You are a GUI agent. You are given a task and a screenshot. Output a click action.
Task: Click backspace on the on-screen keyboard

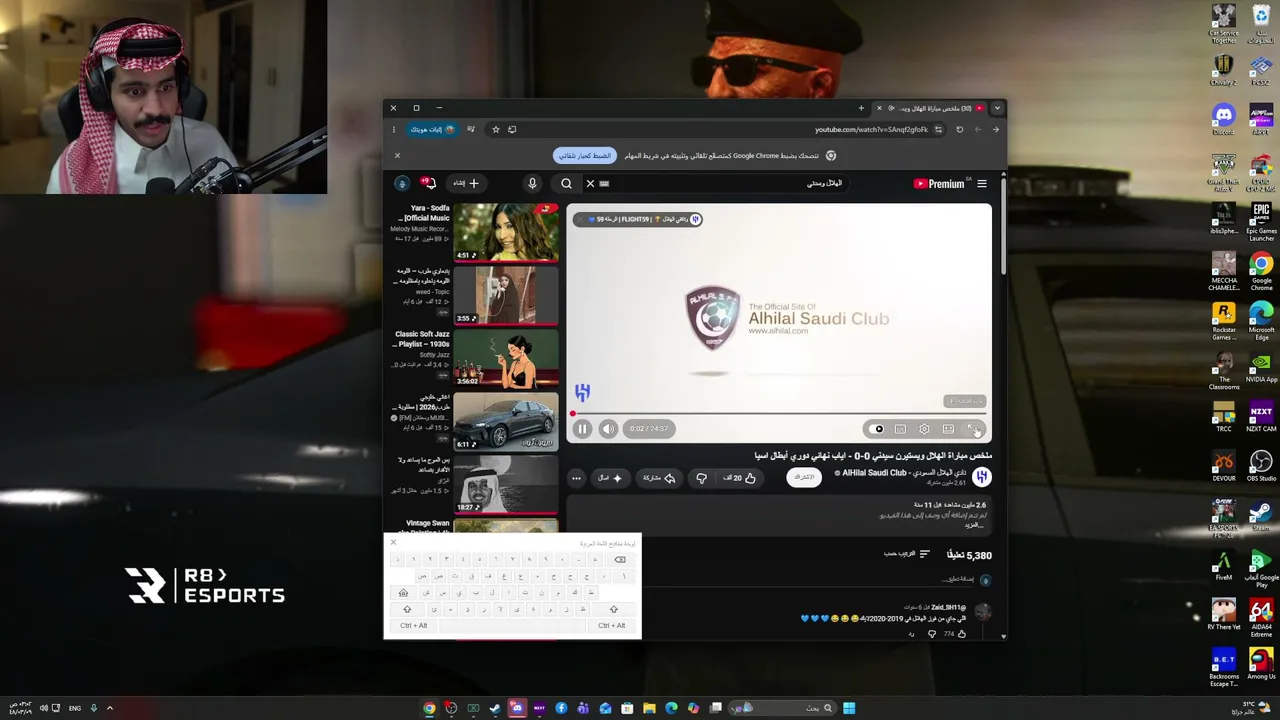click(x=620, y=560)
